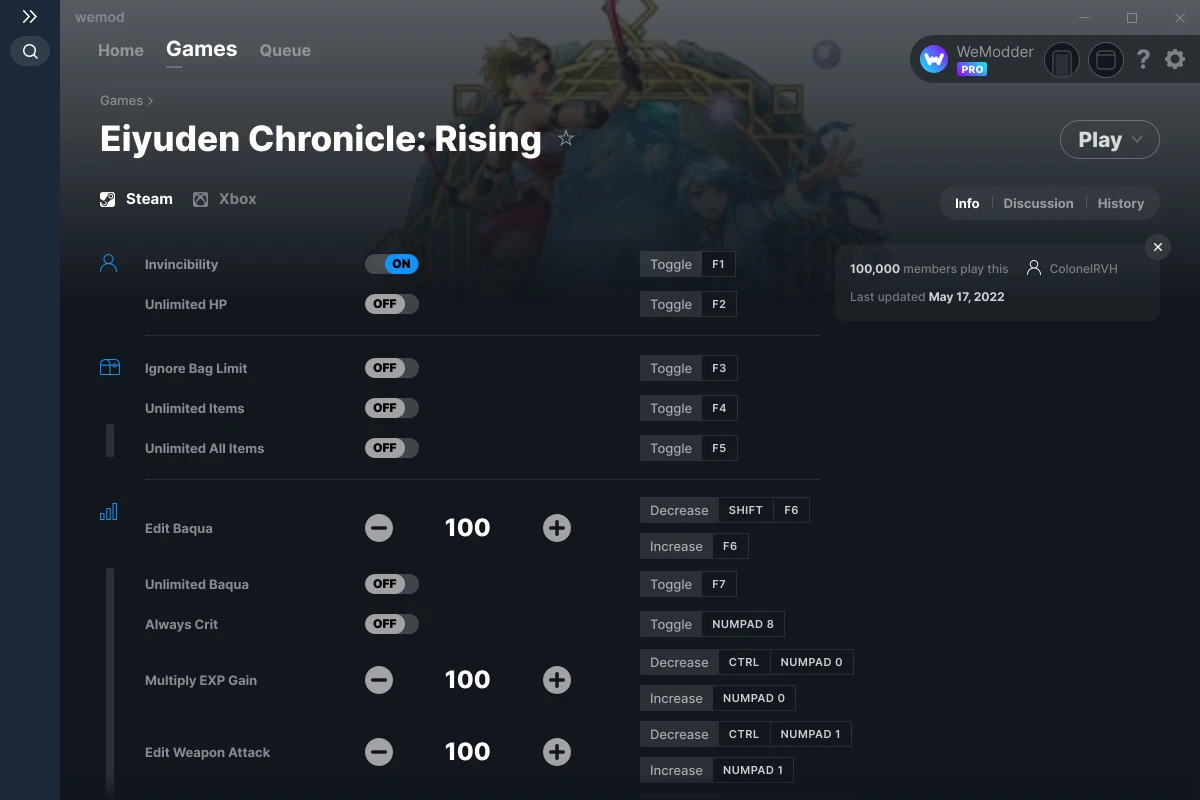Turn off Invincibility
The width and height of the screenshot is (1200, 800).
[392, 263]
